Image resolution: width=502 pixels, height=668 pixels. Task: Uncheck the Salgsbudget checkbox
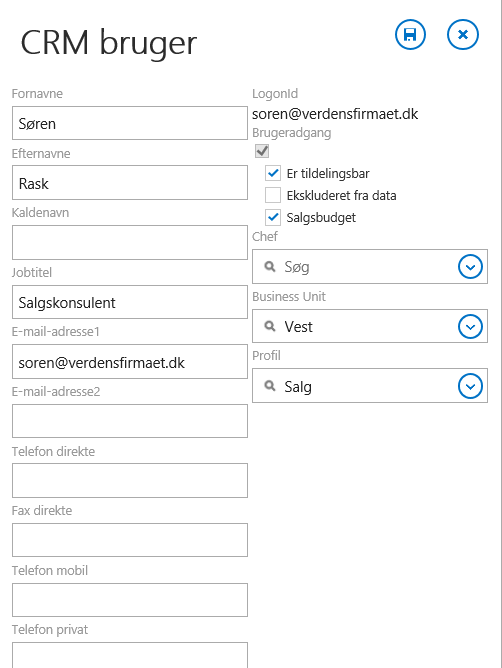coord(273,217)
